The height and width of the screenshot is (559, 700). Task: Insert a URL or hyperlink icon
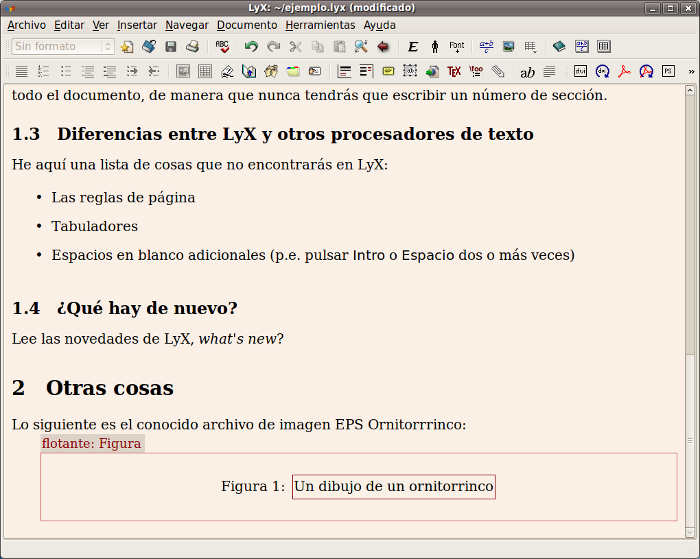[x=432, y=71]
